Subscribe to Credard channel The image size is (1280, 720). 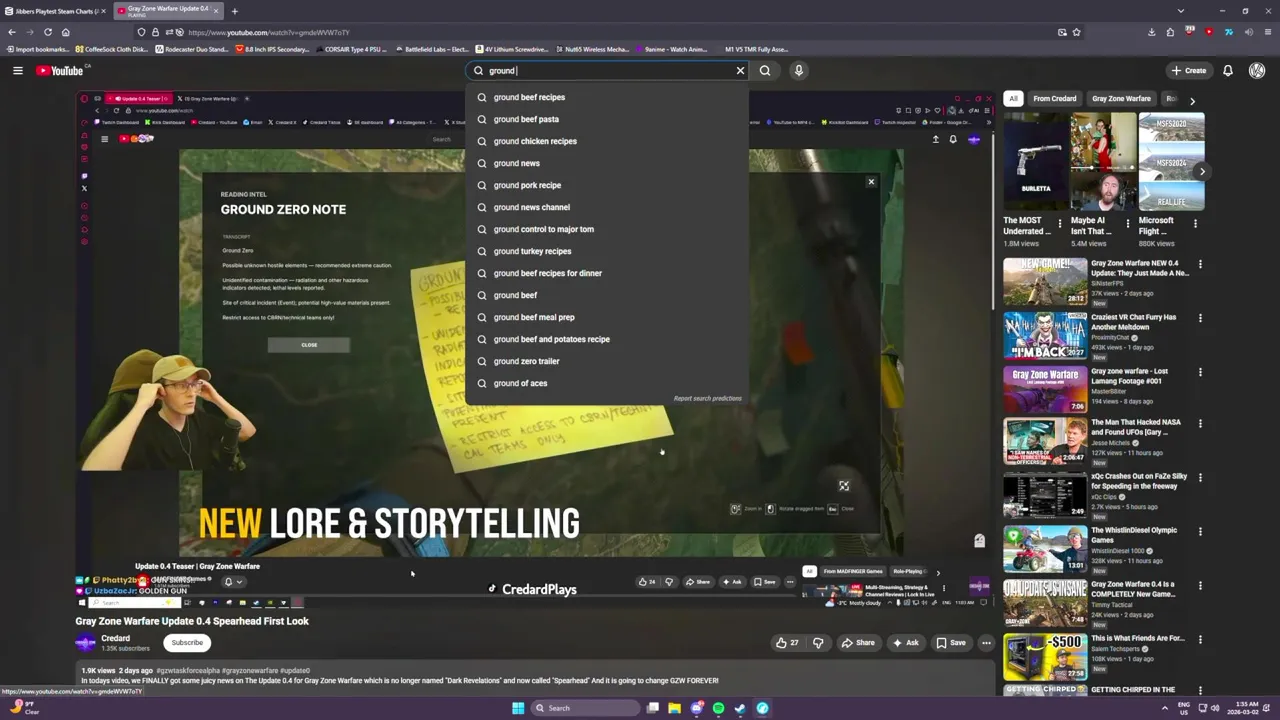pyautogui.click(x=187, y=642)
